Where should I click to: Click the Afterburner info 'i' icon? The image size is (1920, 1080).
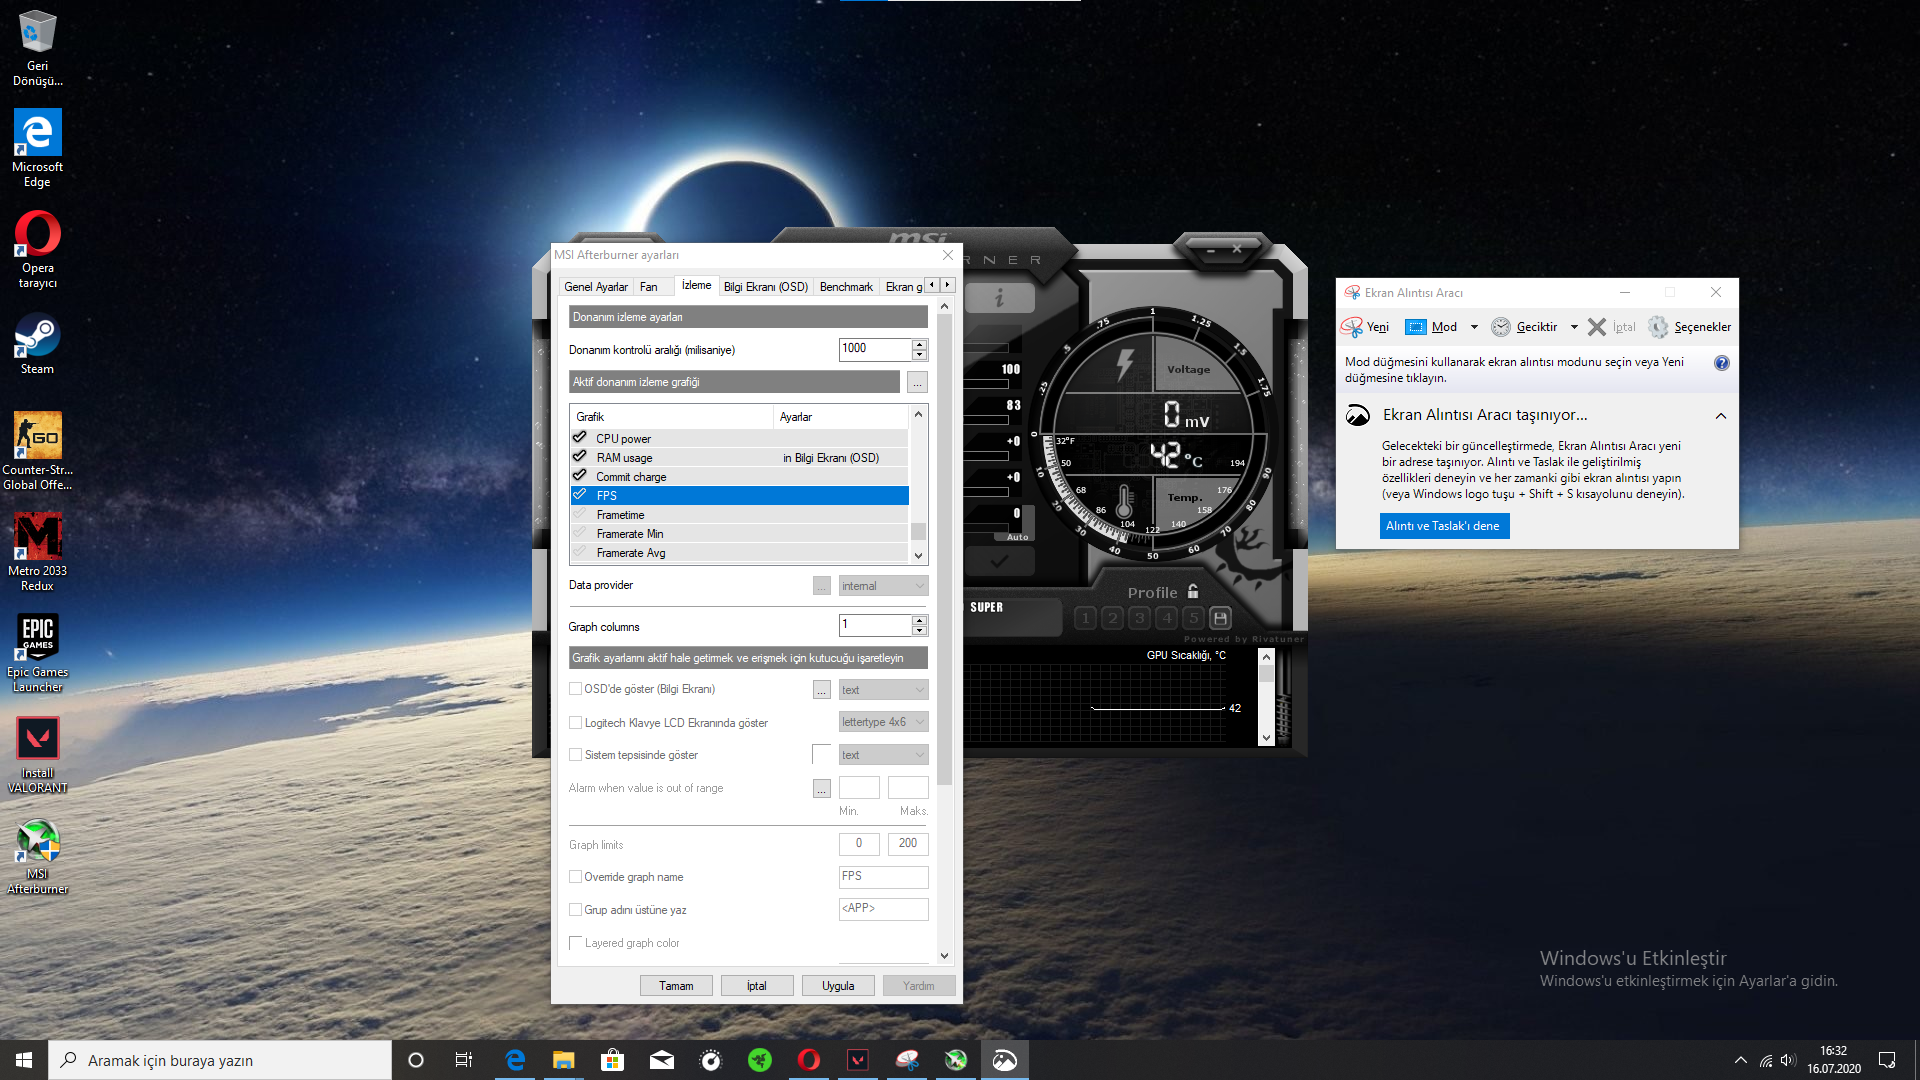pyautogui.click(x=999, y=298)
